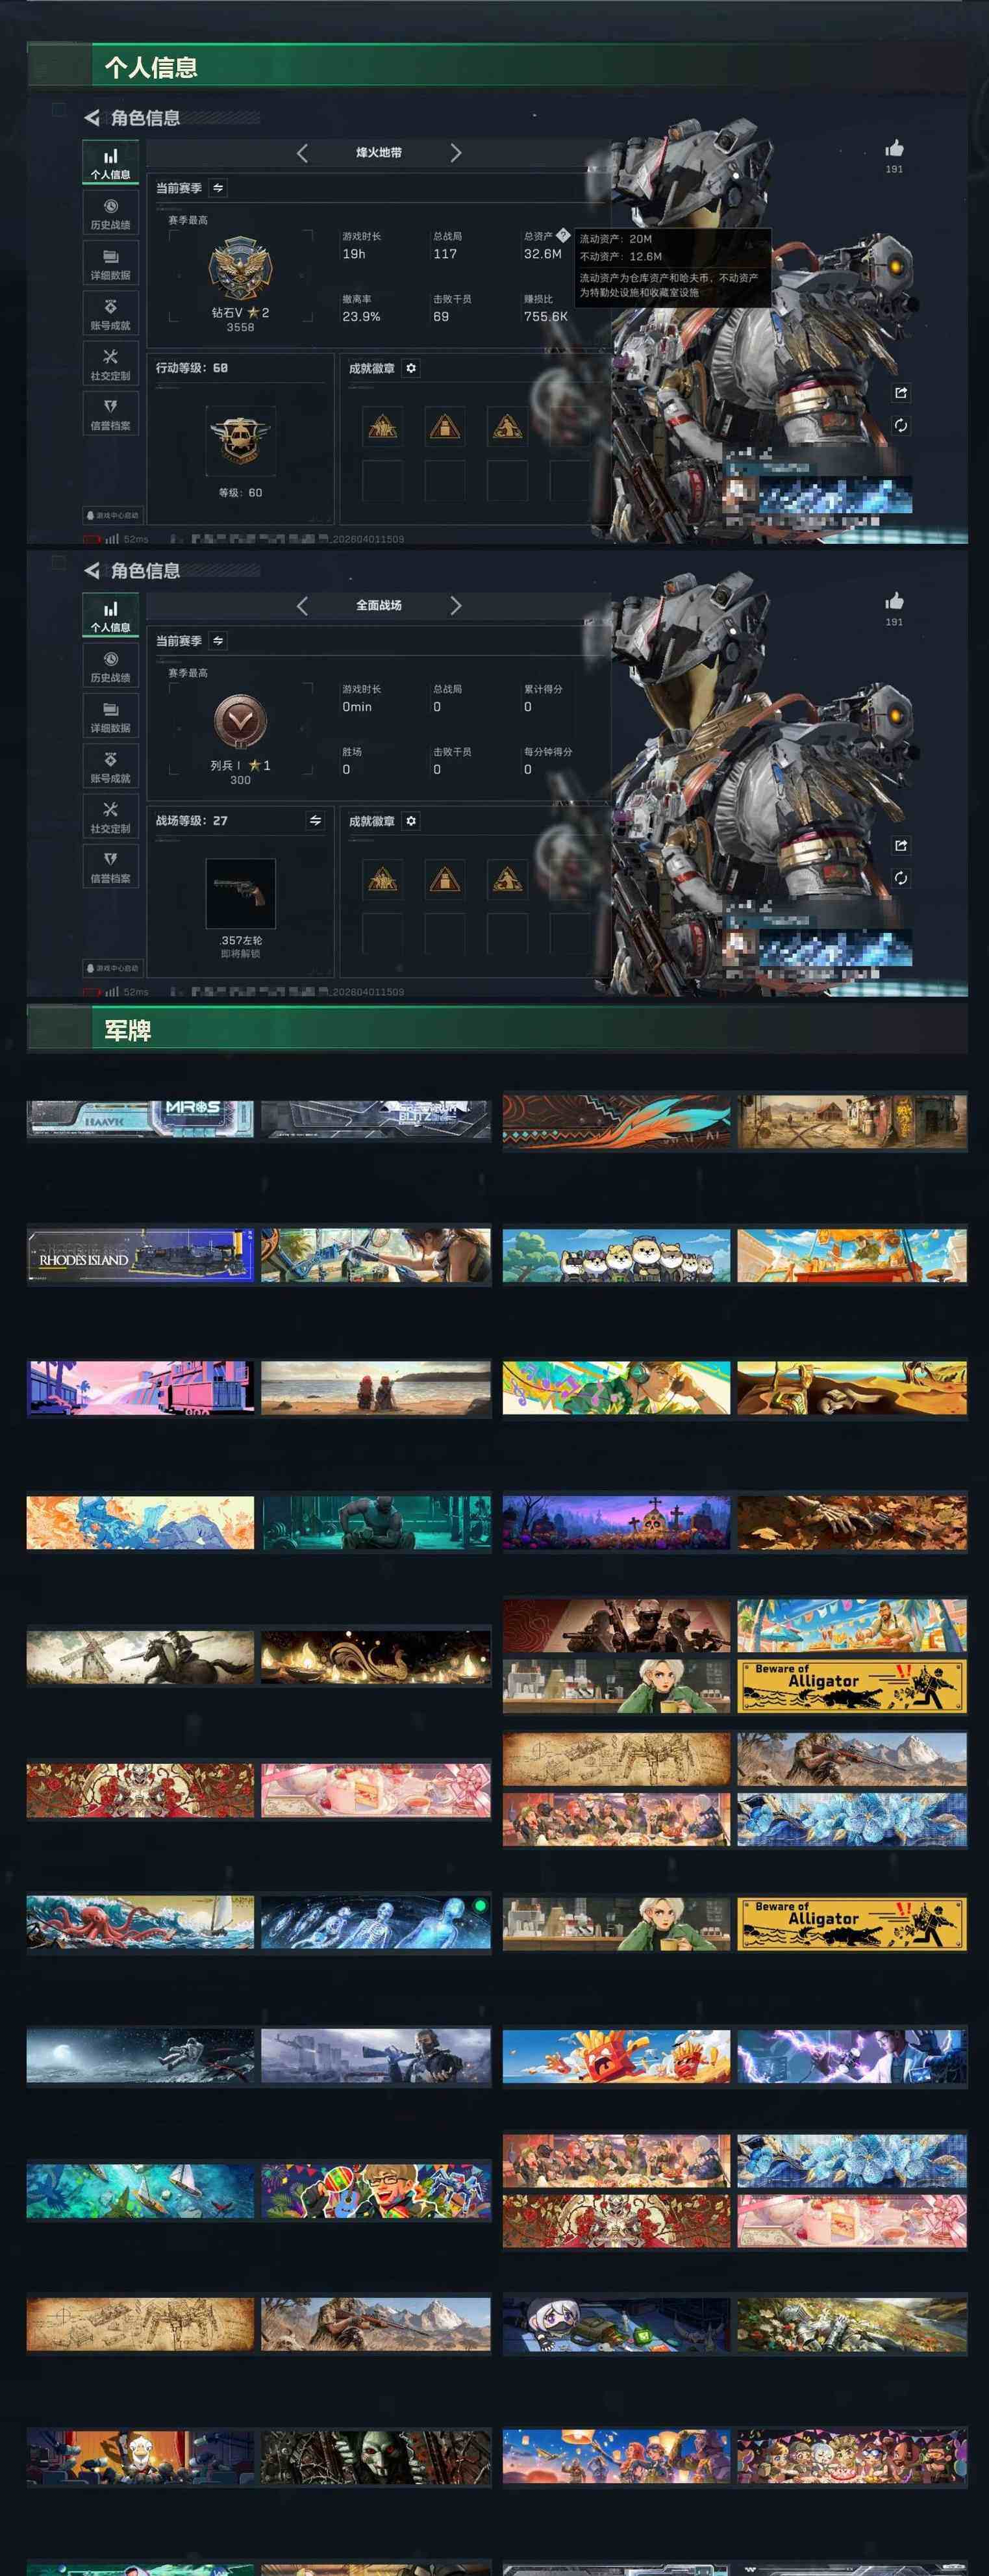This screenshot has width=989, height=2576.
Task: Open 详细数据 tab in 全面战场 panel
Action: pos(110,717)
